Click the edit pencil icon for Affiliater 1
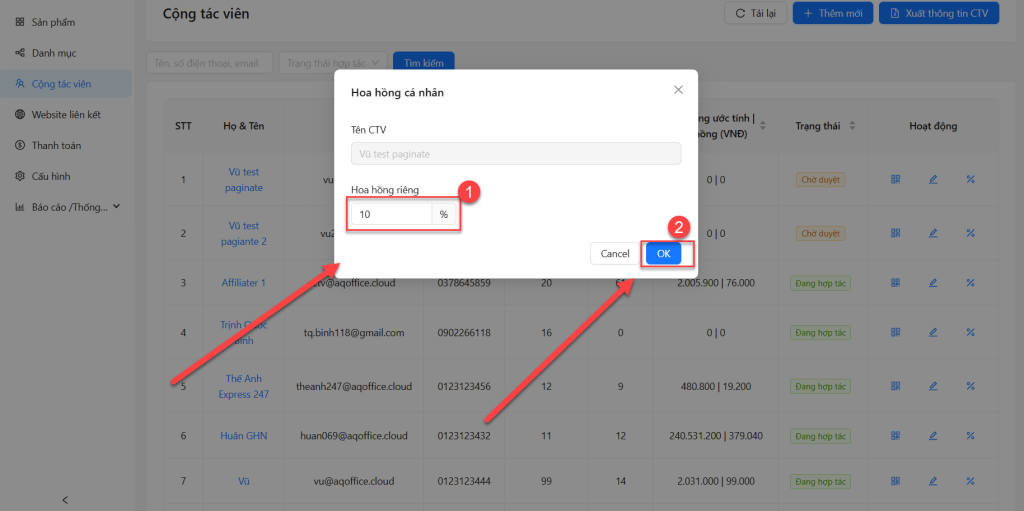Image resolution: width=1024 pixels, height=511 pixels. tap(933, 283)
